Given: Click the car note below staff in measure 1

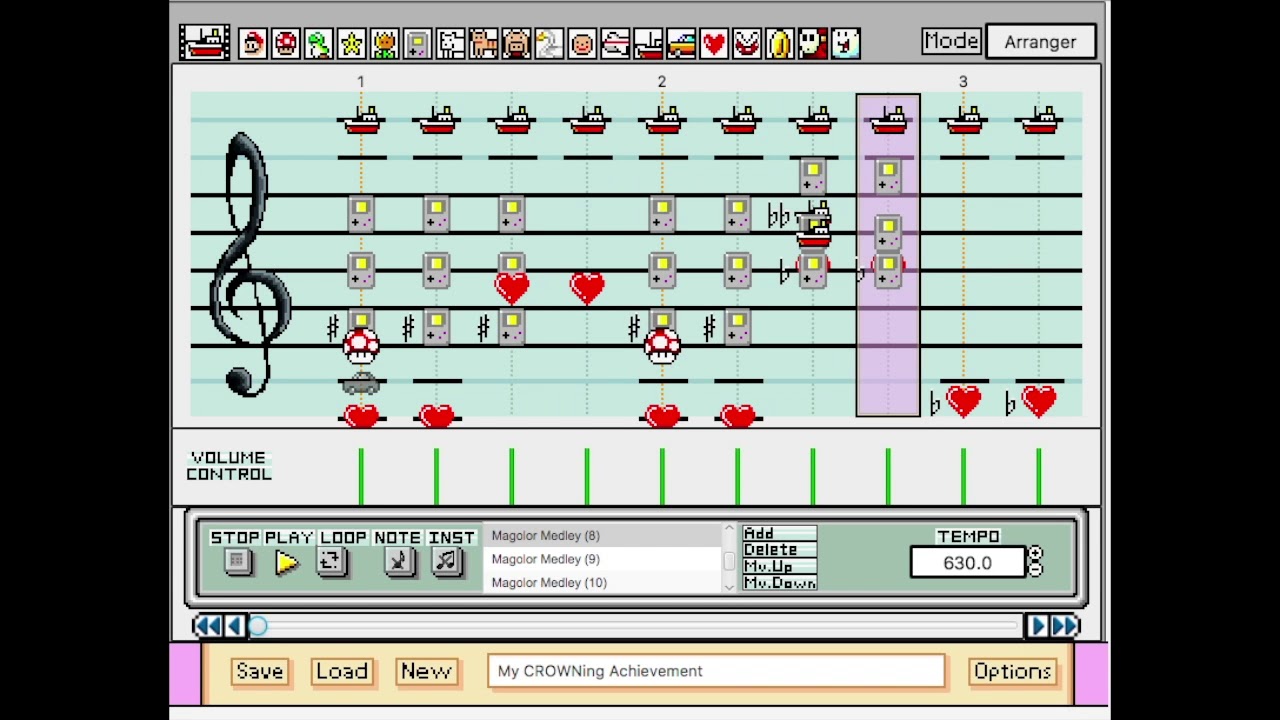Looking at the screenshot, I should point(361,383).
